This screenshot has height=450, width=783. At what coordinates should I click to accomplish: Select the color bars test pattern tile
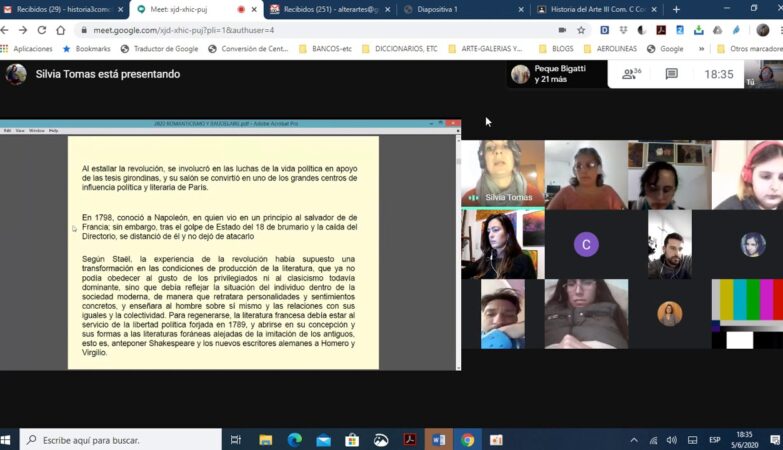(x=748, y=314)
